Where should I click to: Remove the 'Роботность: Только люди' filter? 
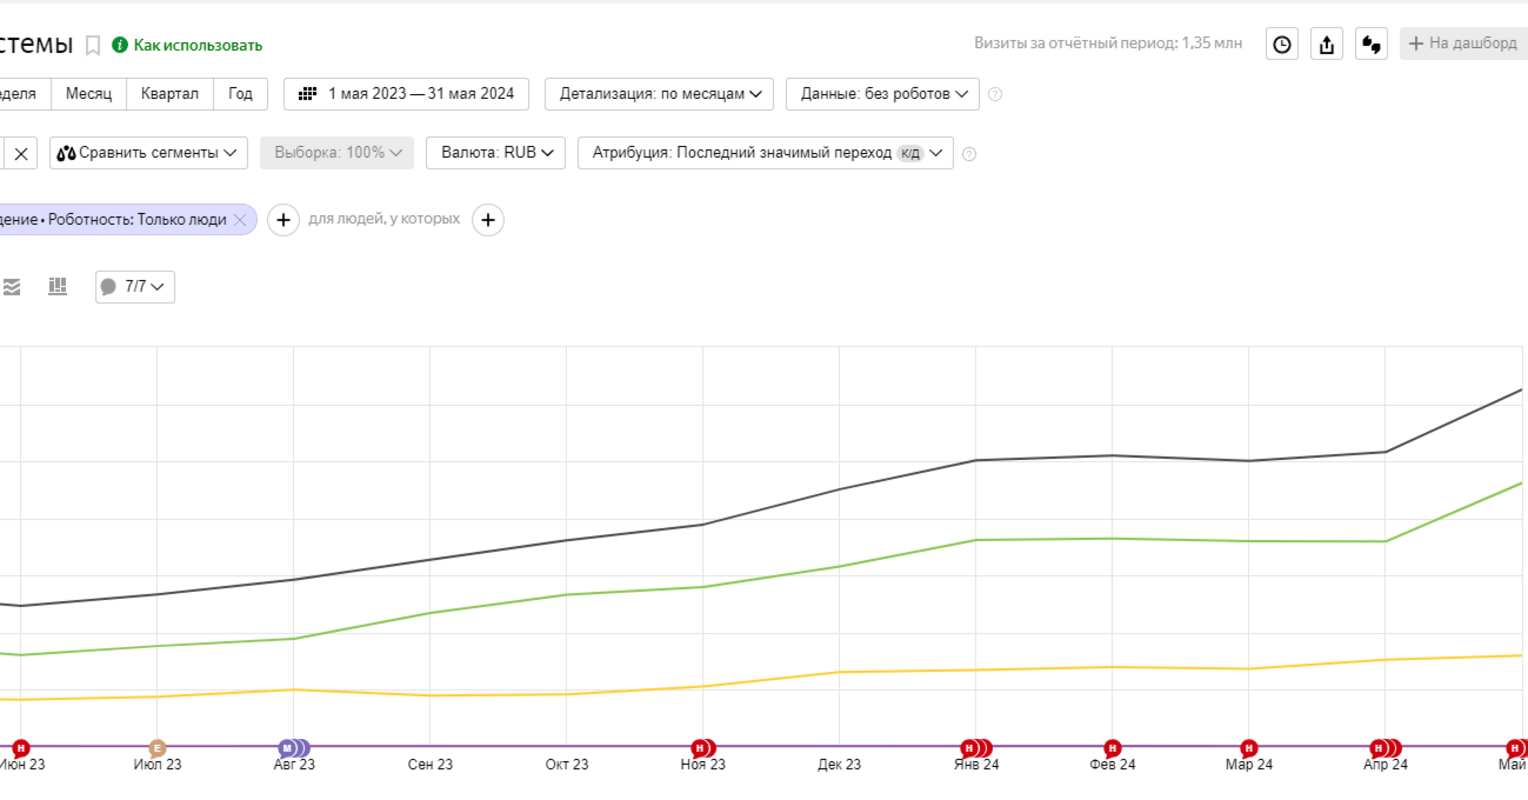click(x=240, y=220)
